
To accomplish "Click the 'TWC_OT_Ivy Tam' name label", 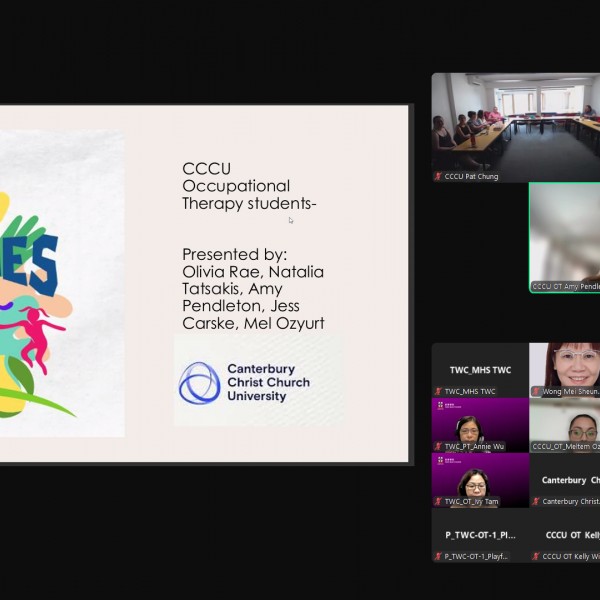I will coord(471,502).
